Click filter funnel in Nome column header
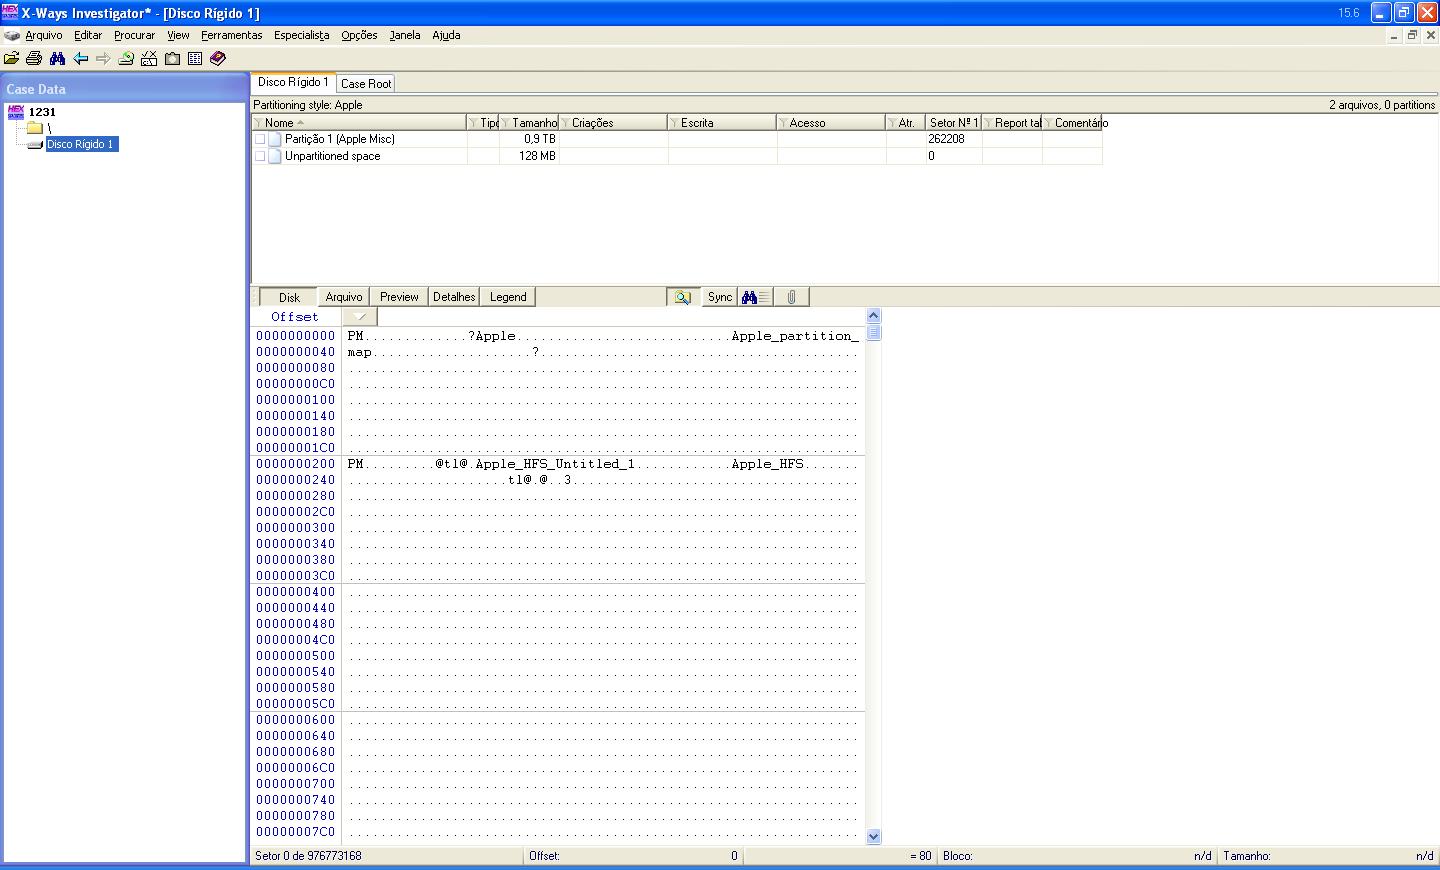1440x870 pixels. pos(258,123)
